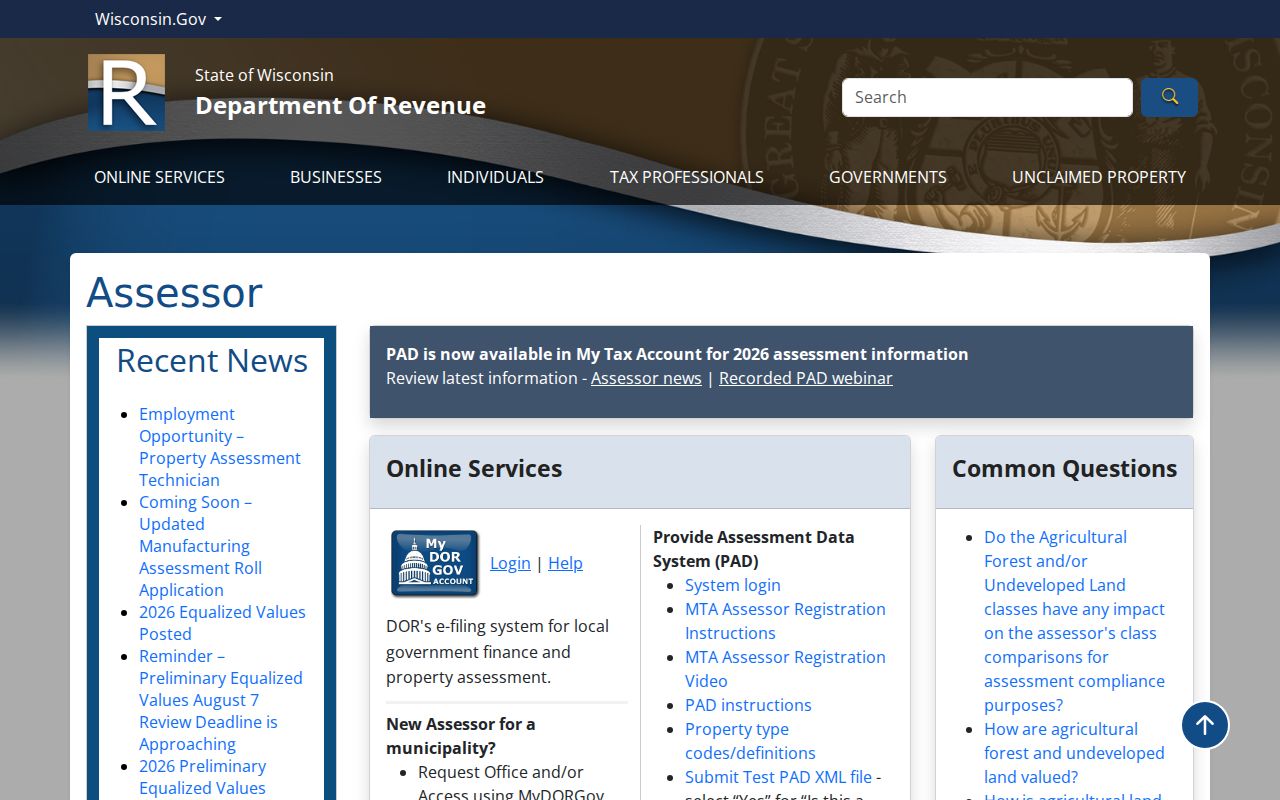Click the MyDORGov Login link
This screenshot has width=1280, height=800.
[510, 563]
